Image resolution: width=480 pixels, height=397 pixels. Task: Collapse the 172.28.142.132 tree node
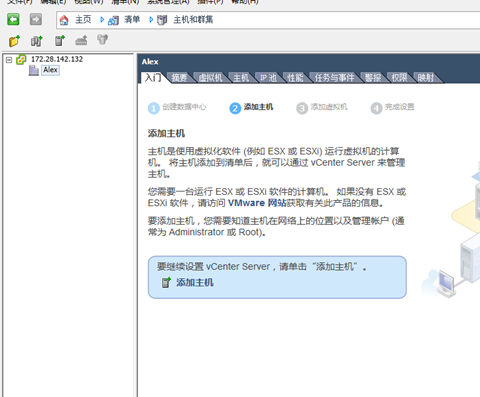click(x=9, y=60)
